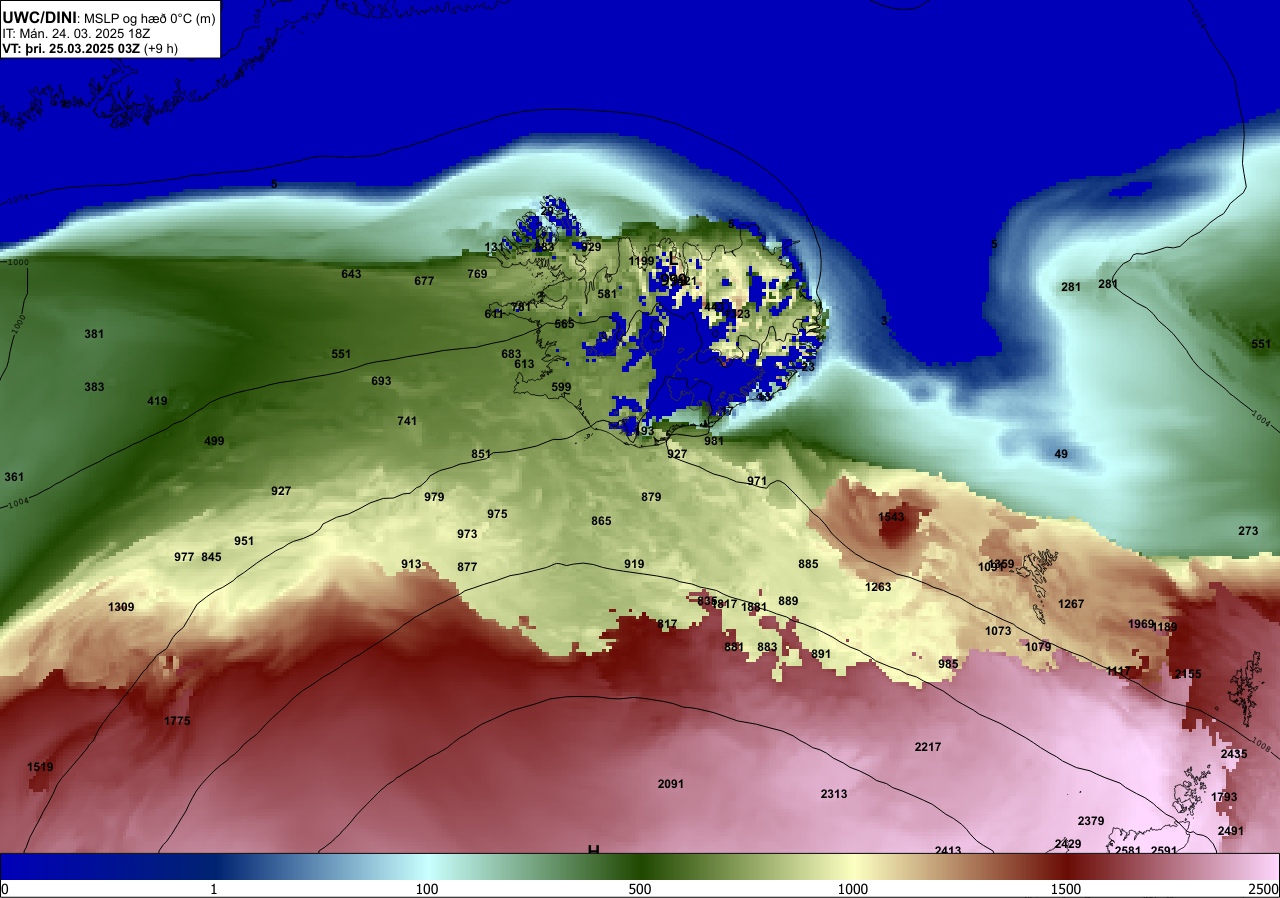Click the map value 891

point(821,654)
